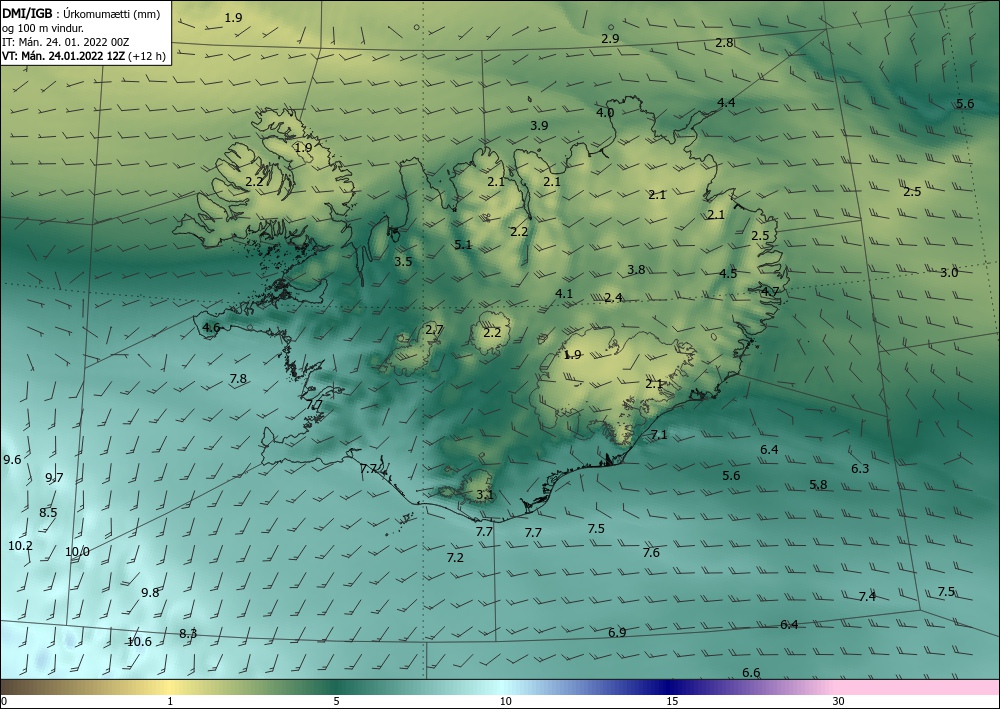Click the 9.6 value at the left edge
1000x709 pixels.
(x=12, y=459)
